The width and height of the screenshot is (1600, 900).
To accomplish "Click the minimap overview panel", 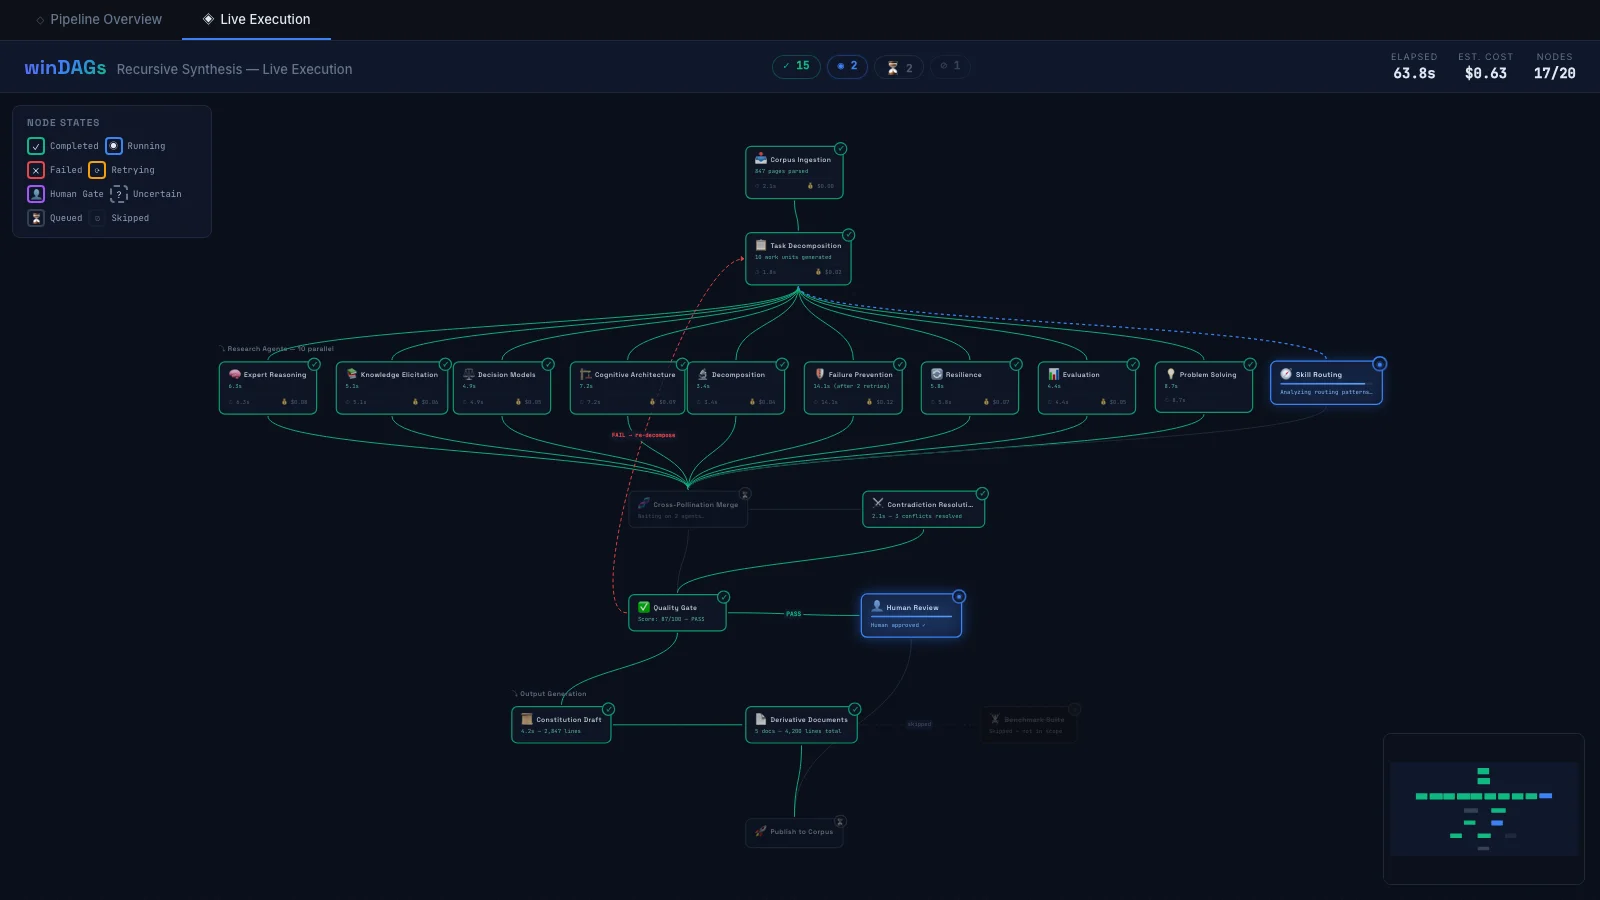I will coord(1484,809).
